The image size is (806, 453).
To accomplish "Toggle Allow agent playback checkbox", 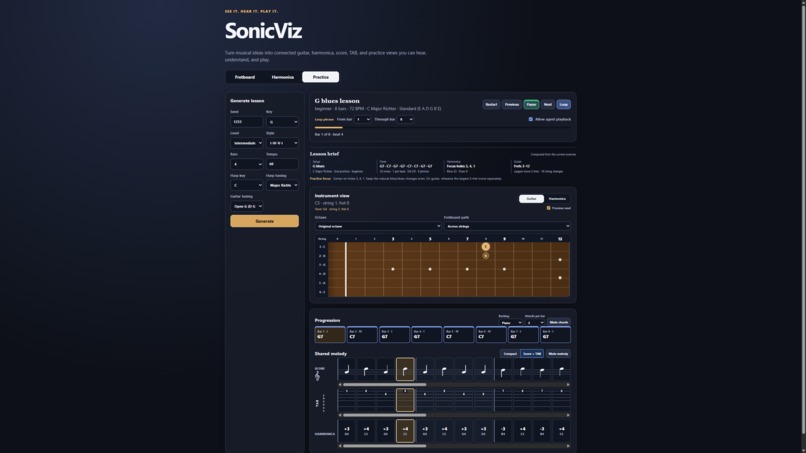I will 531,119.
